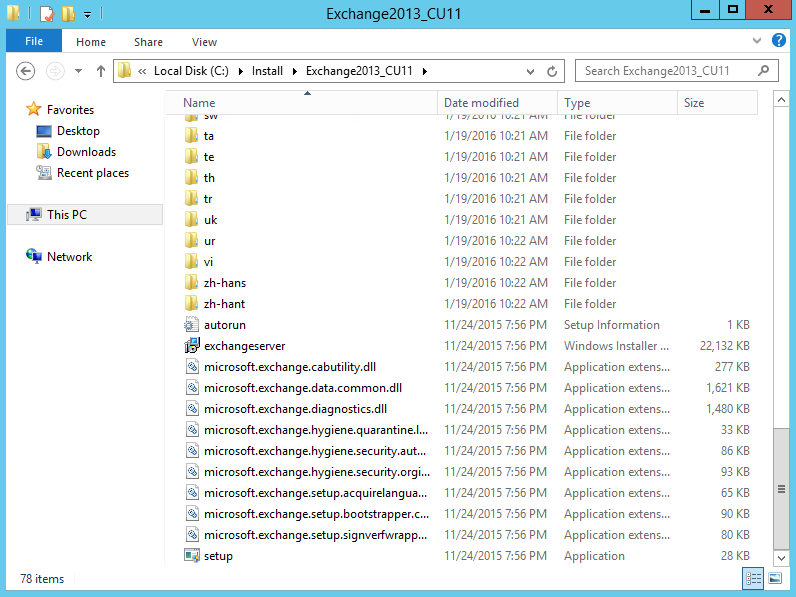Open the File menu
This screenshot has height=597, width=796.
34,42
